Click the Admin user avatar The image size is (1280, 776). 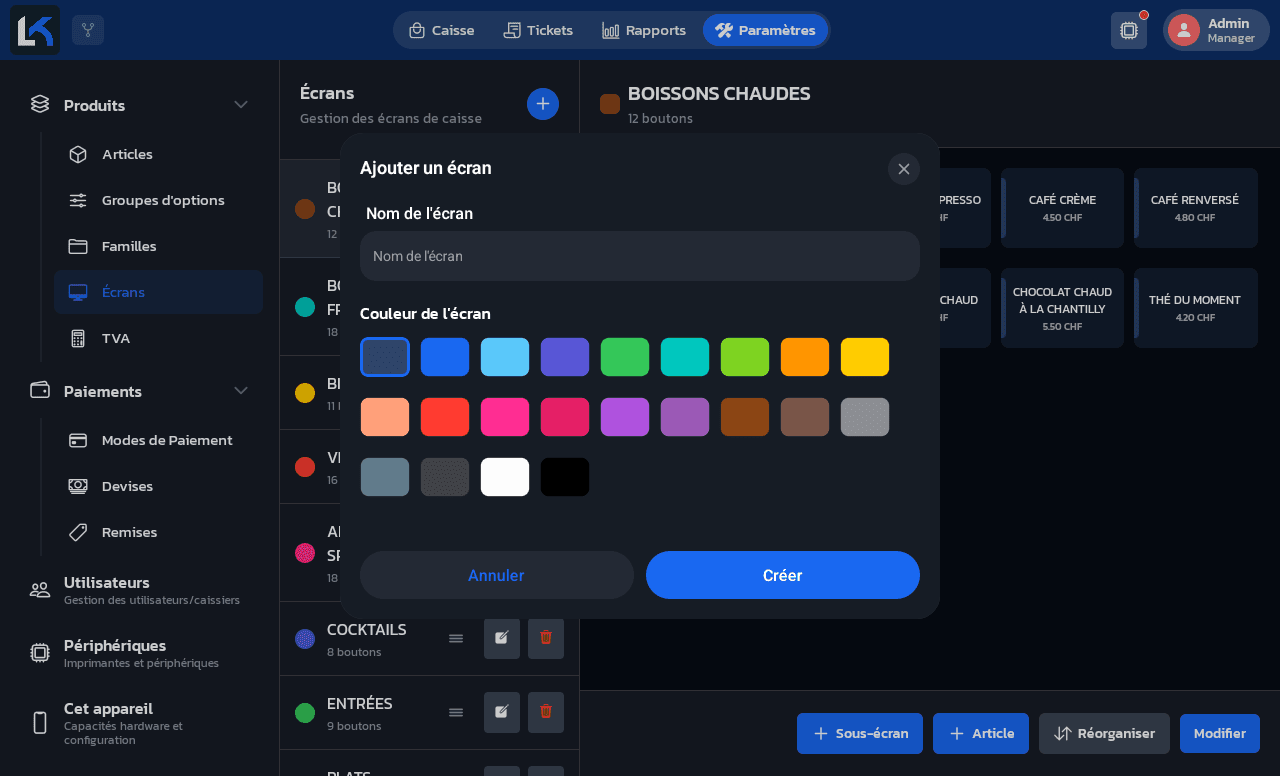(x=1184, y=30)
